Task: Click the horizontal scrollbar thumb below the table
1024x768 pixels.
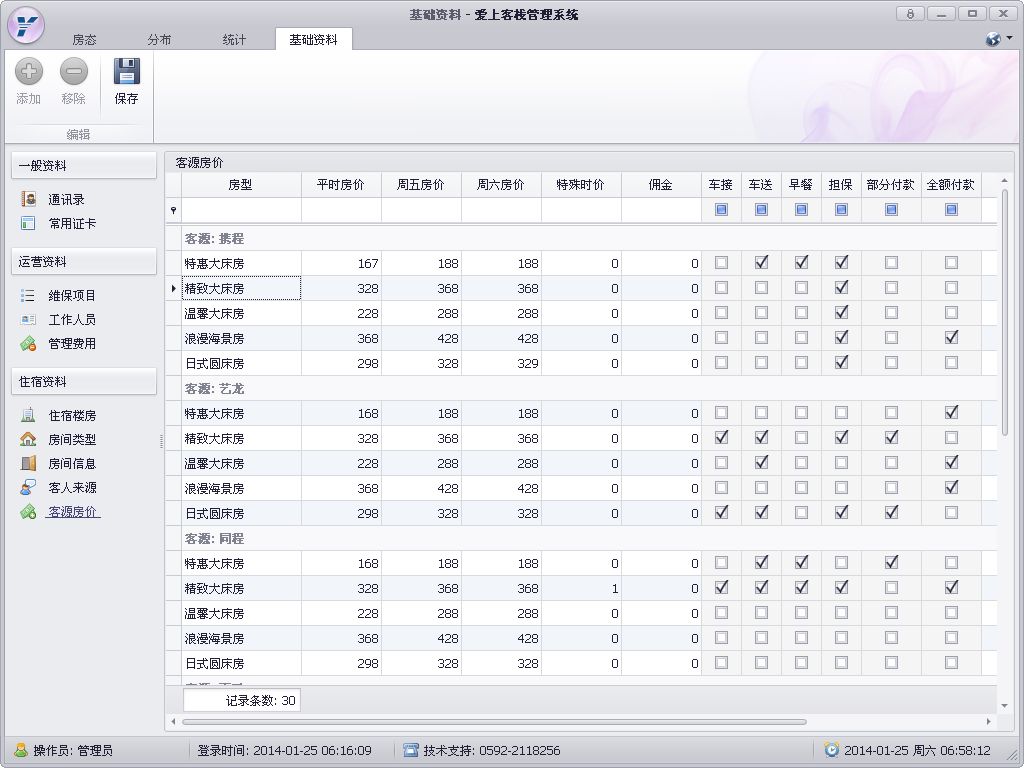Action: point(494,722)
